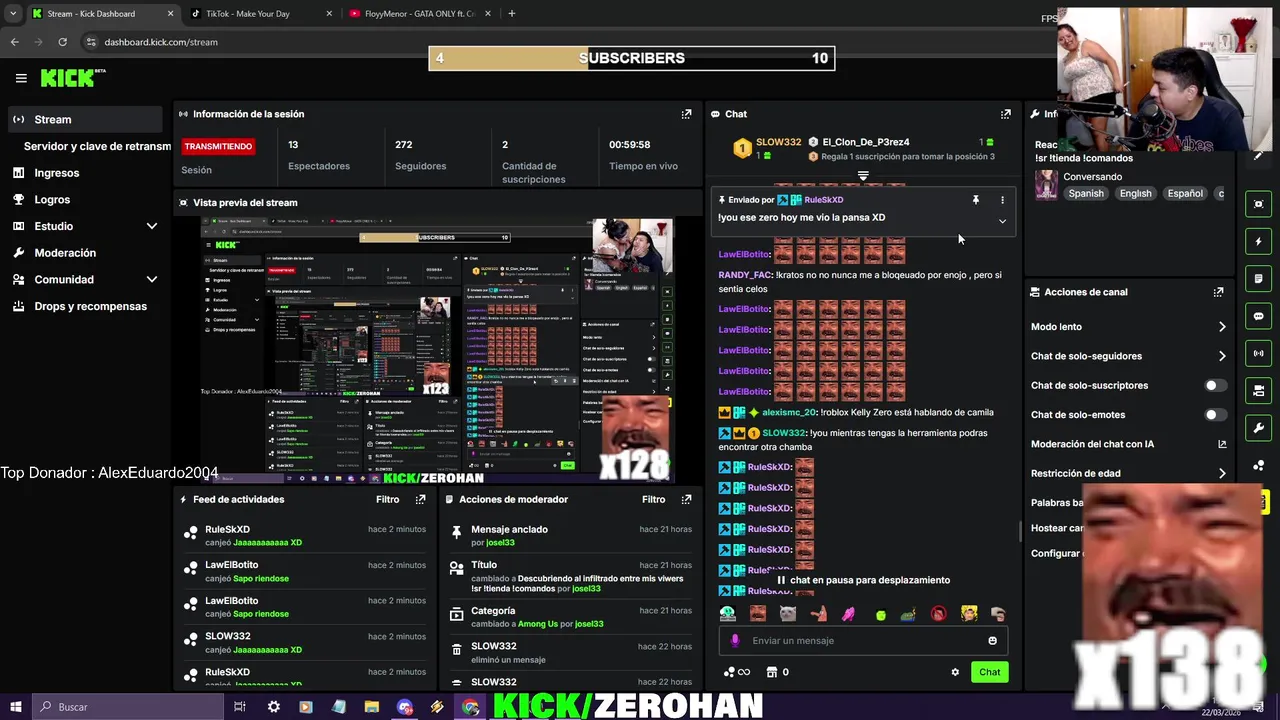Viewport: 1280px width, 720px height.
Task: Pop out the Acciones de moderador panel
Action: pos(686,499)
